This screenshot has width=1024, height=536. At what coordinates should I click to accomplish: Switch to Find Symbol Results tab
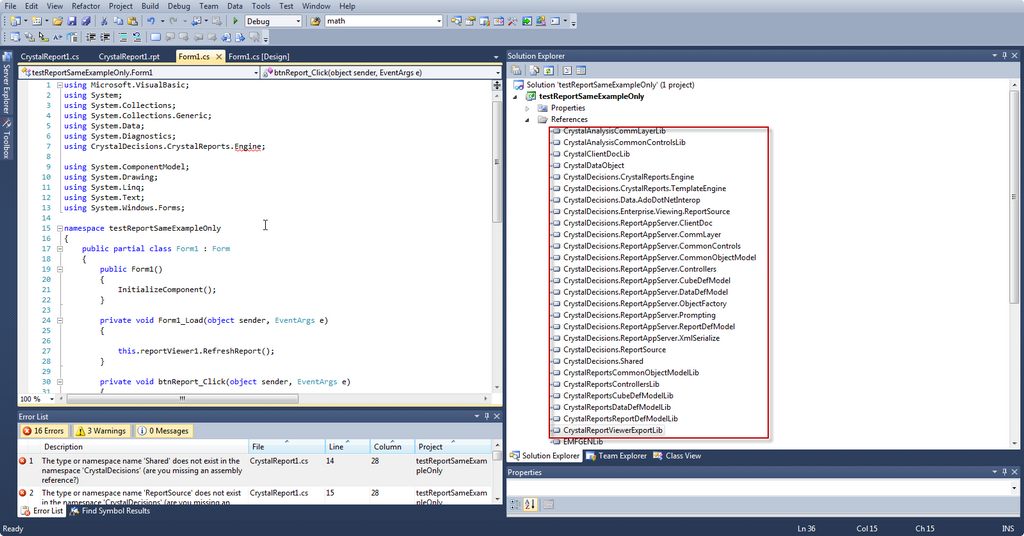pyautogui.click(x=110, y=511)
